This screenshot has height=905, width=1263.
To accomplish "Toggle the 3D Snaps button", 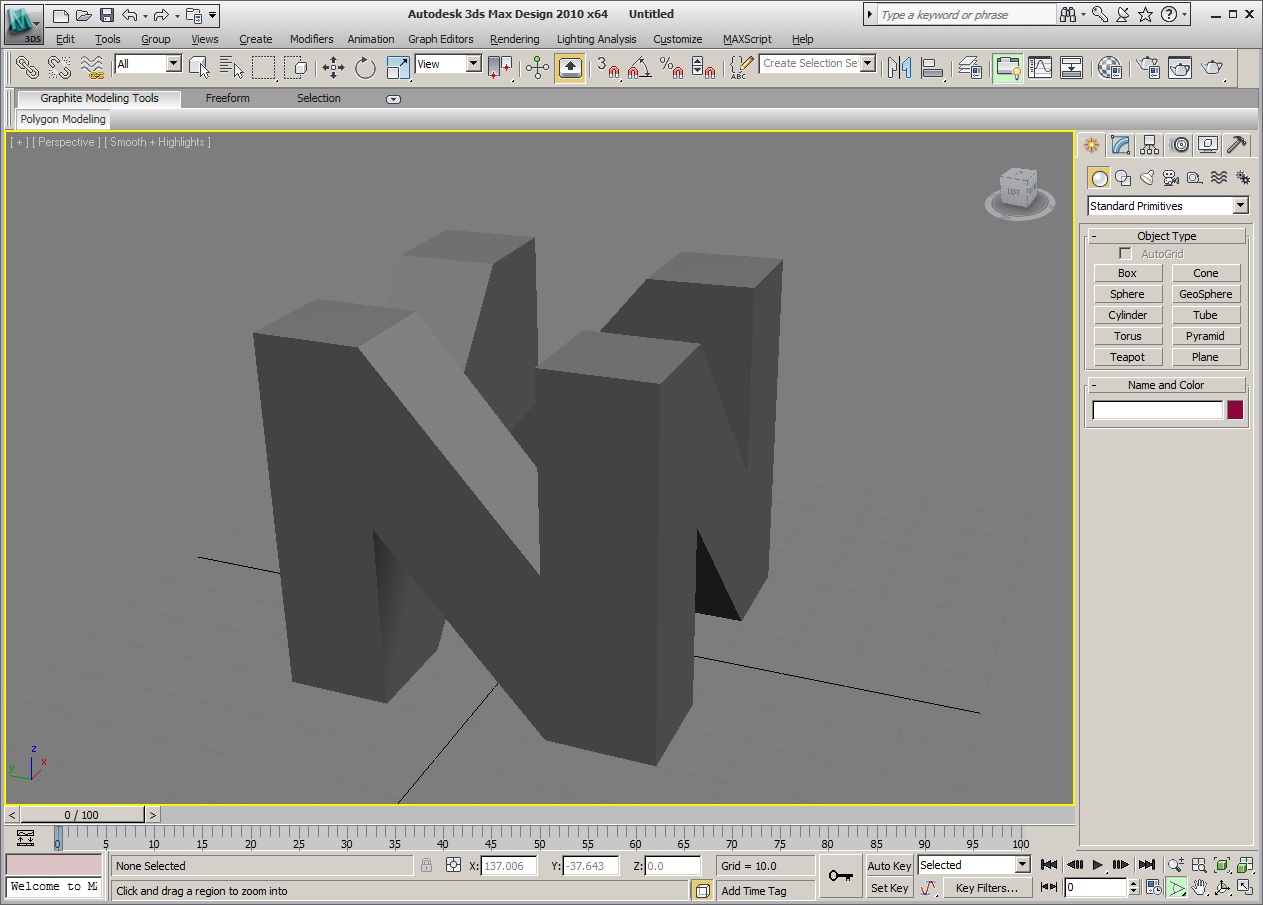I will (608, 67).
